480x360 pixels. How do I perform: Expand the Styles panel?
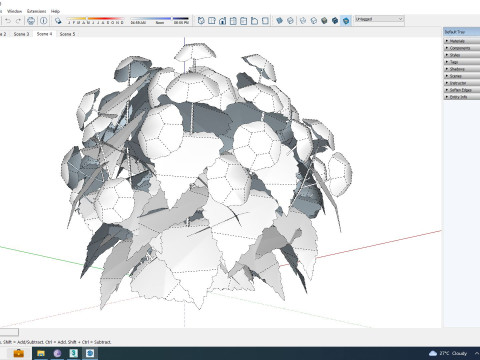coord(462,55)
